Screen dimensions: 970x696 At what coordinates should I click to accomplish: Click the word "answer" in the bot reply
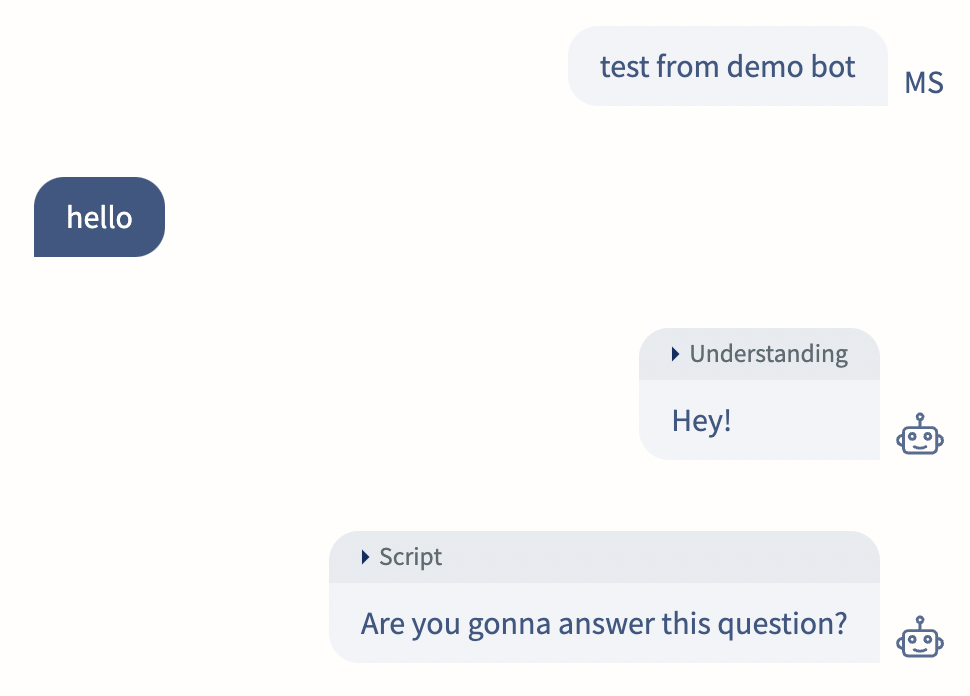point(606,624)
